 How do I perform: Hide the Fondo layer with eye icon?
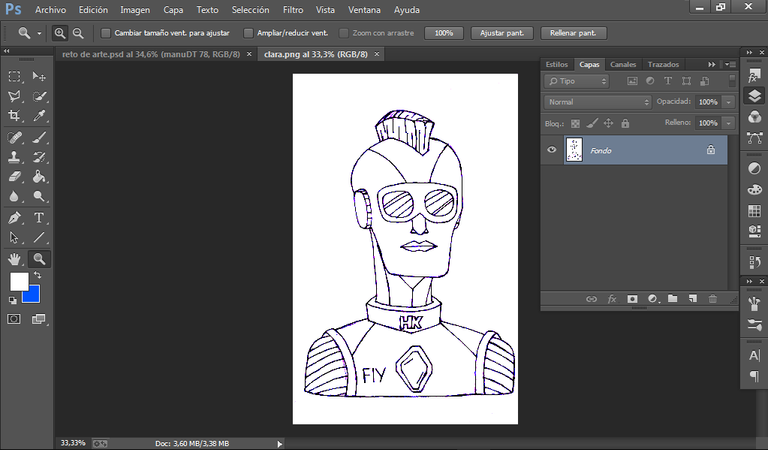click(552, 150)
